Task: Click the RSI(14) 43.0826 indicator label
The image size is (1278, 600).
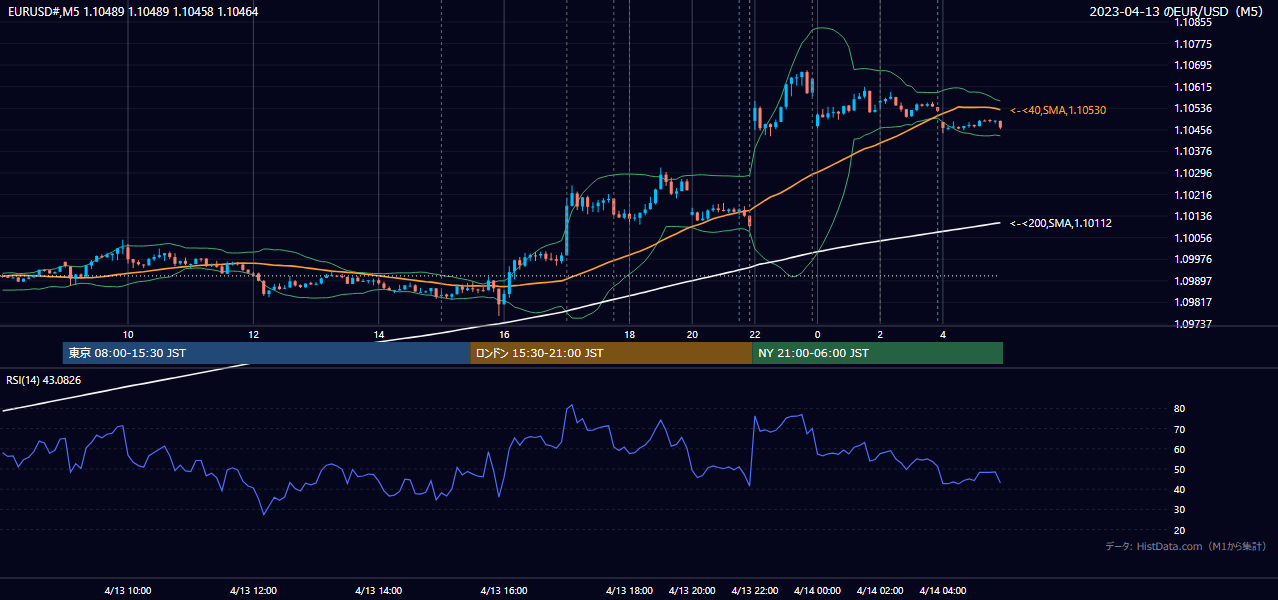Action: coord(44,380)
